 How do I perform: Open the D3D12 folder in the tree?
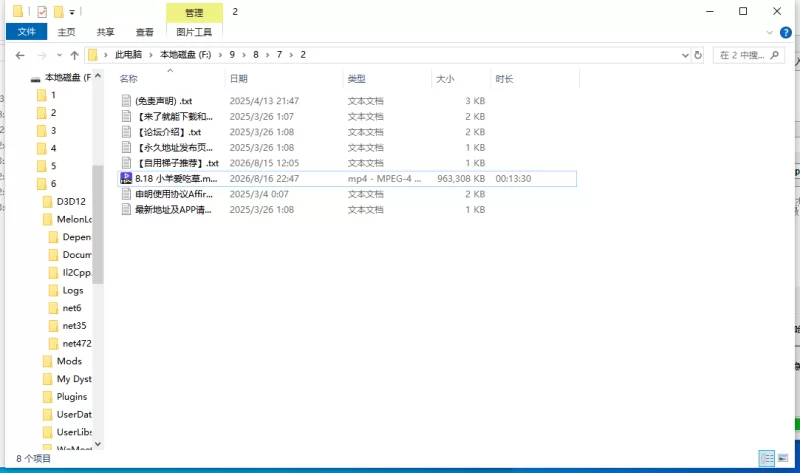pyautogui.click(x=71, y=202)
